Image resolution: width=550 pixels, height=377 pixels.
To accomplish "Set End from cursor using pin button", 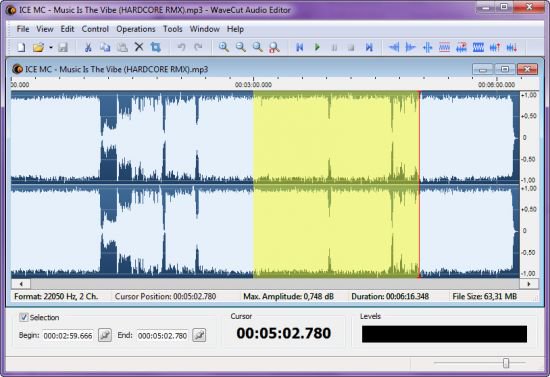I will point(199,335).
